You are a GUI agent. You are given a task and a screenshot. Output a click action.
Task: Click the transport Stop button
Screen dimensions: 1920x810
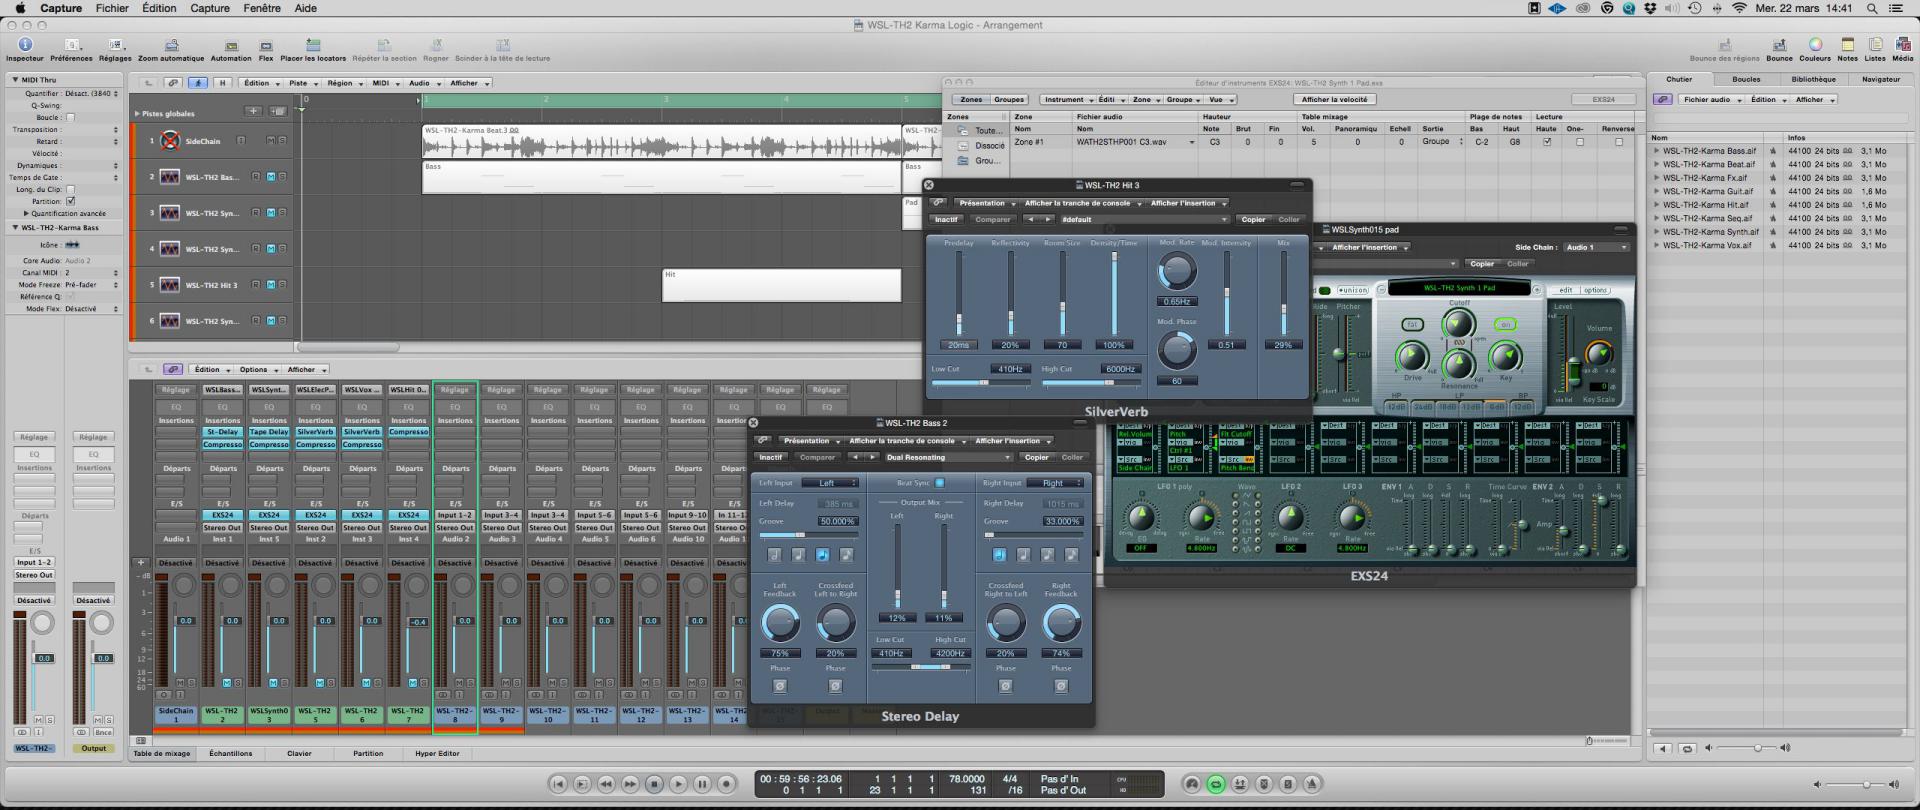click(x=654, y=784)
